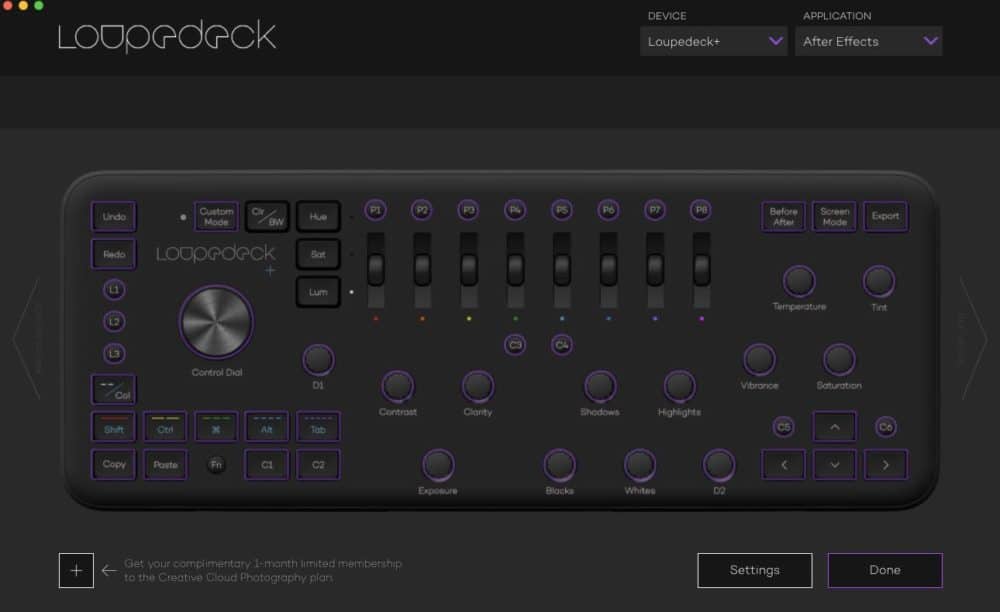Click the down arrow key
1000x612 pixels.
(x=834, y=465)
